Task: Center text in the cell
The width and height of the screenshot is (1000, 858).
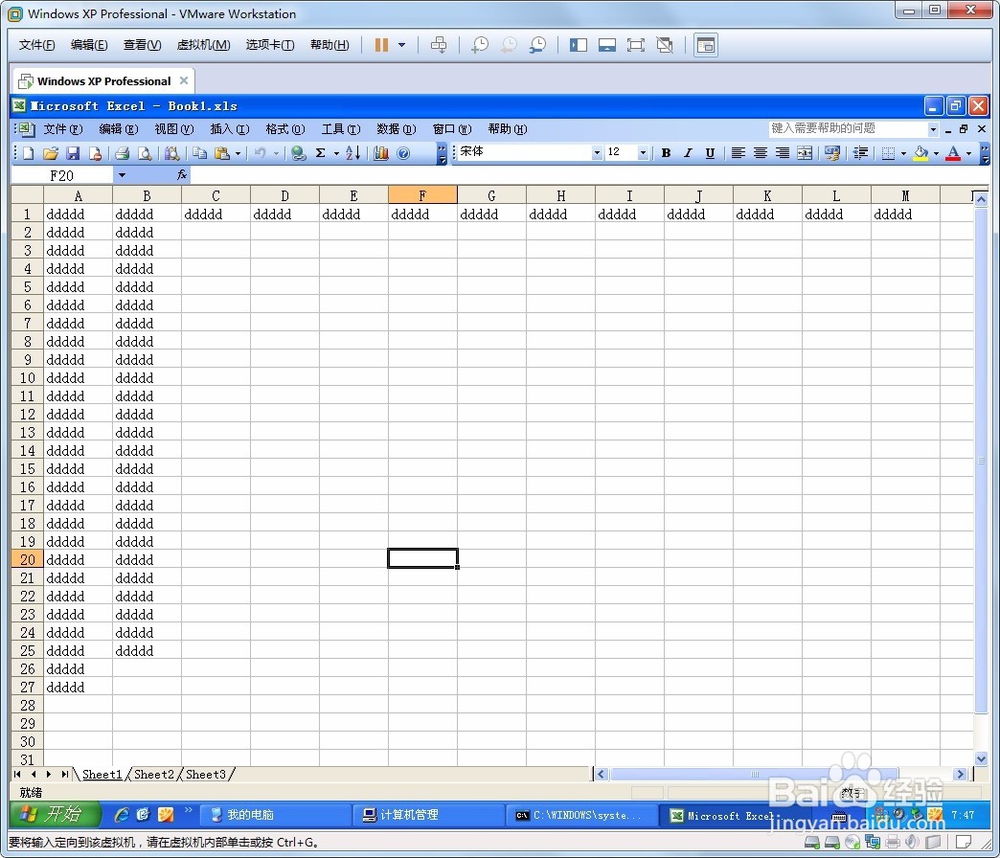Action: coord(760,153)
